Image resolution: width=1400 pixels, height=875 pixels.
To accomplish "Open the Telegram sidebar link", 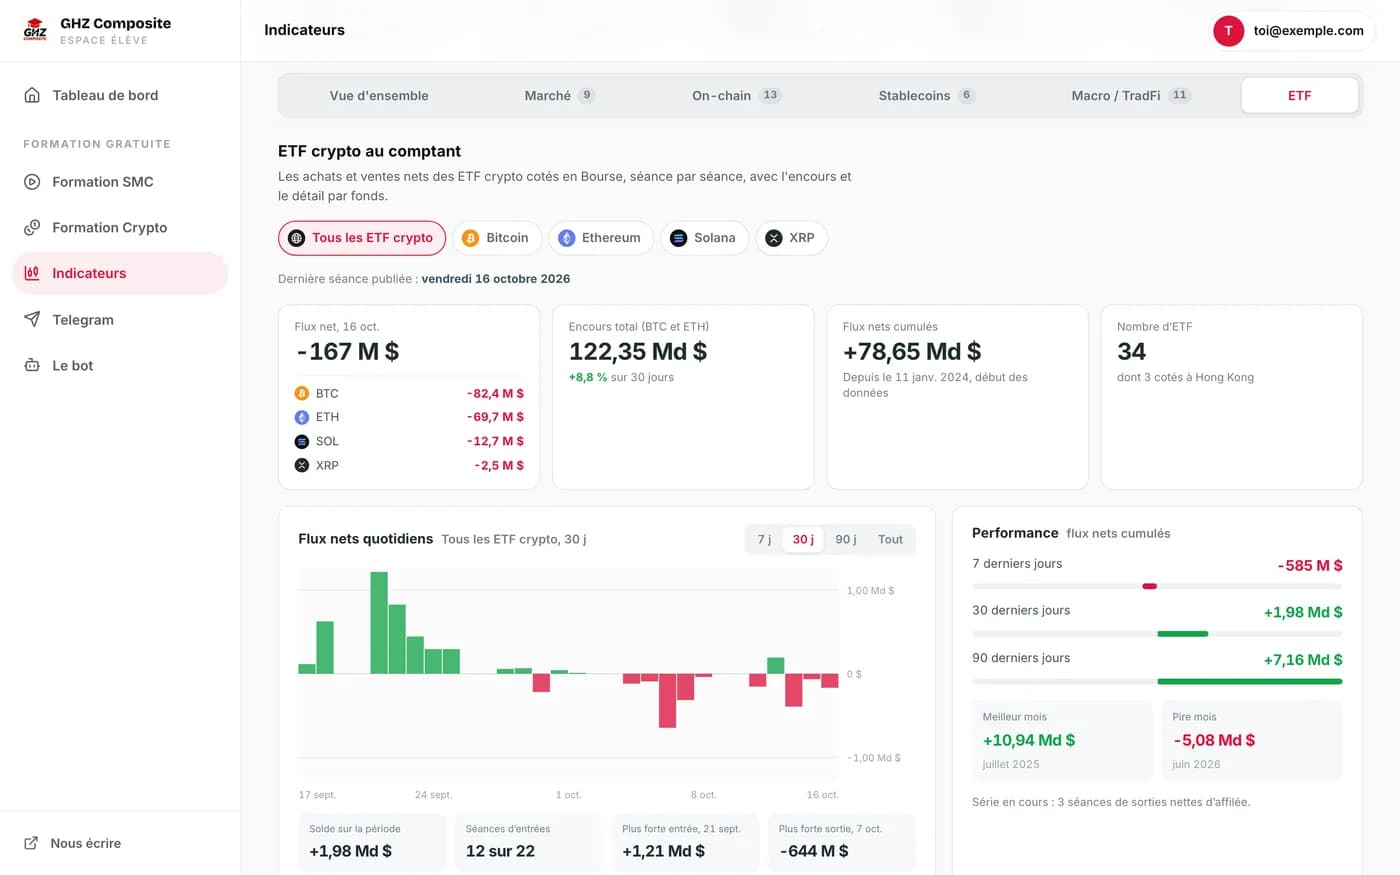I will tap(120, 320).
